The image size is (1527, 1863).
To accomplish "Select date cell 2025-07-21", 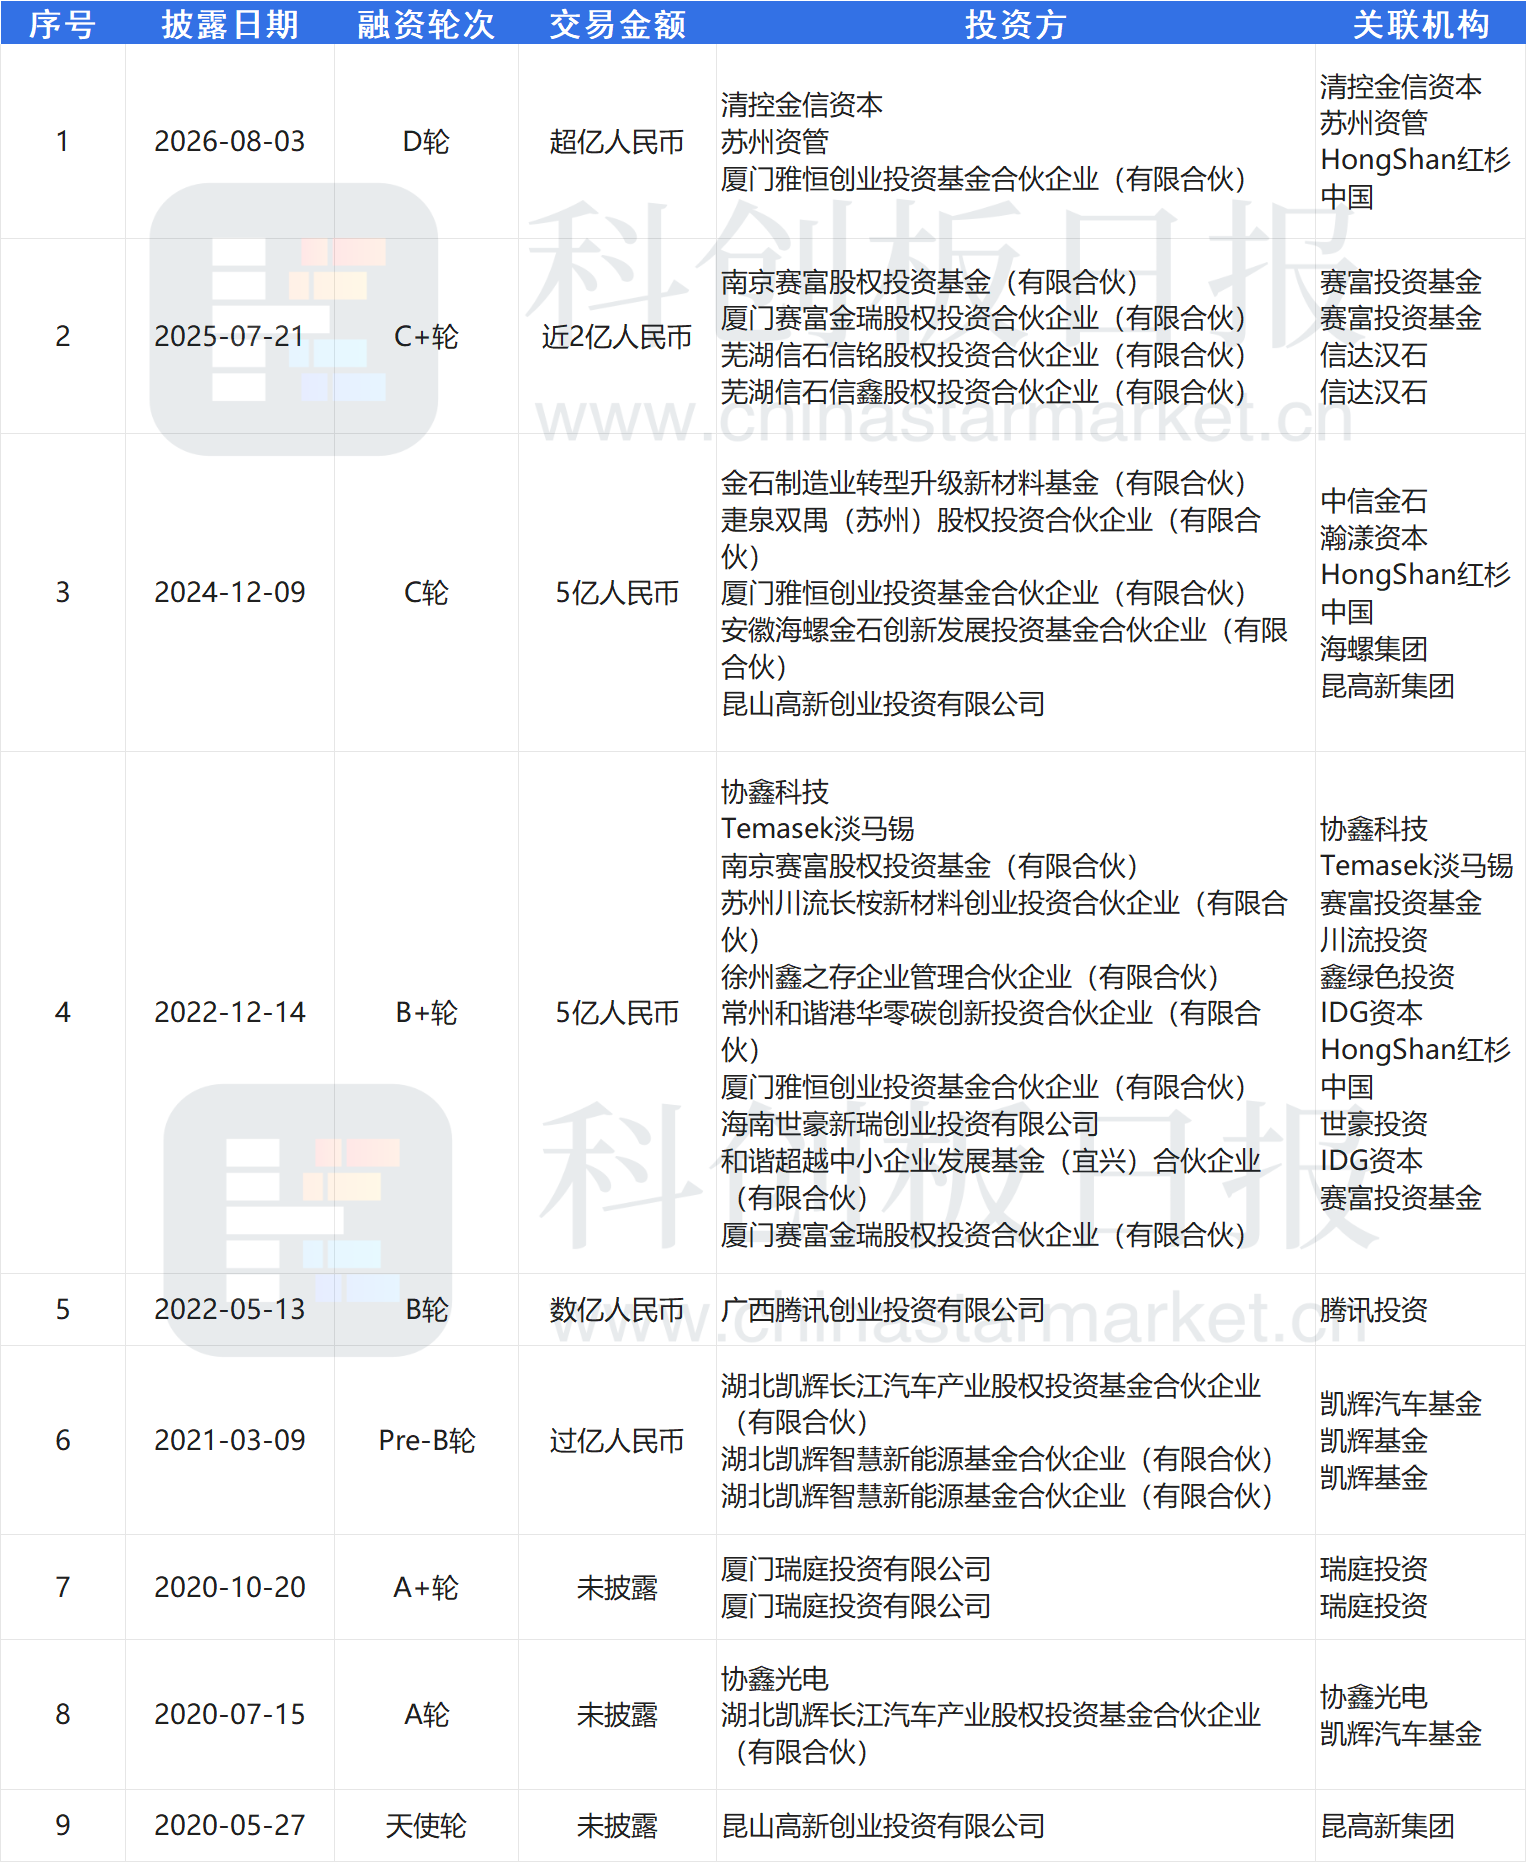I will click(x=230, y=336).
